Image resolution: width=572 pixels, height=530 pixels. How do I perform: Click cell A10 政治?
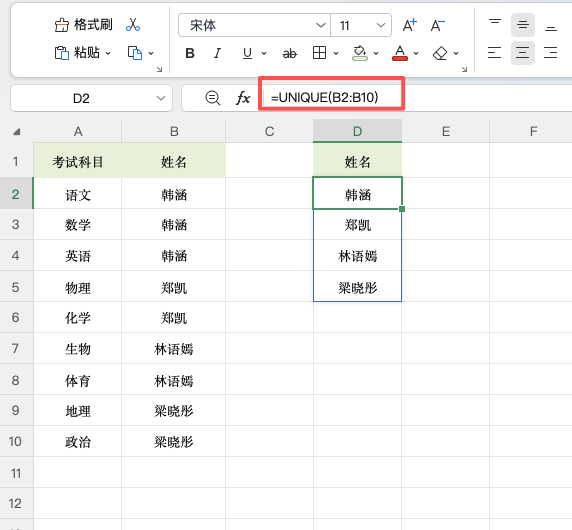click(x=78, y=441)
